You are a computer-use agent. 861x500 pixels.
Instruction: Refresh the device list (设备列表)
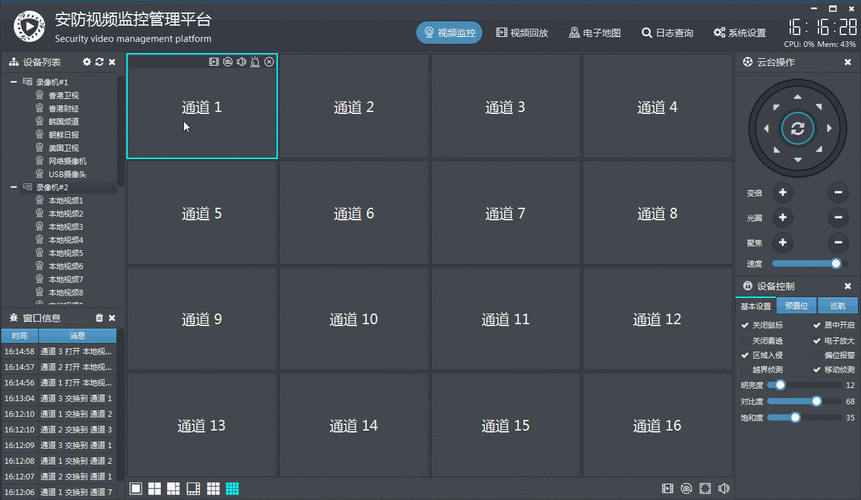[x=99, y=62]
